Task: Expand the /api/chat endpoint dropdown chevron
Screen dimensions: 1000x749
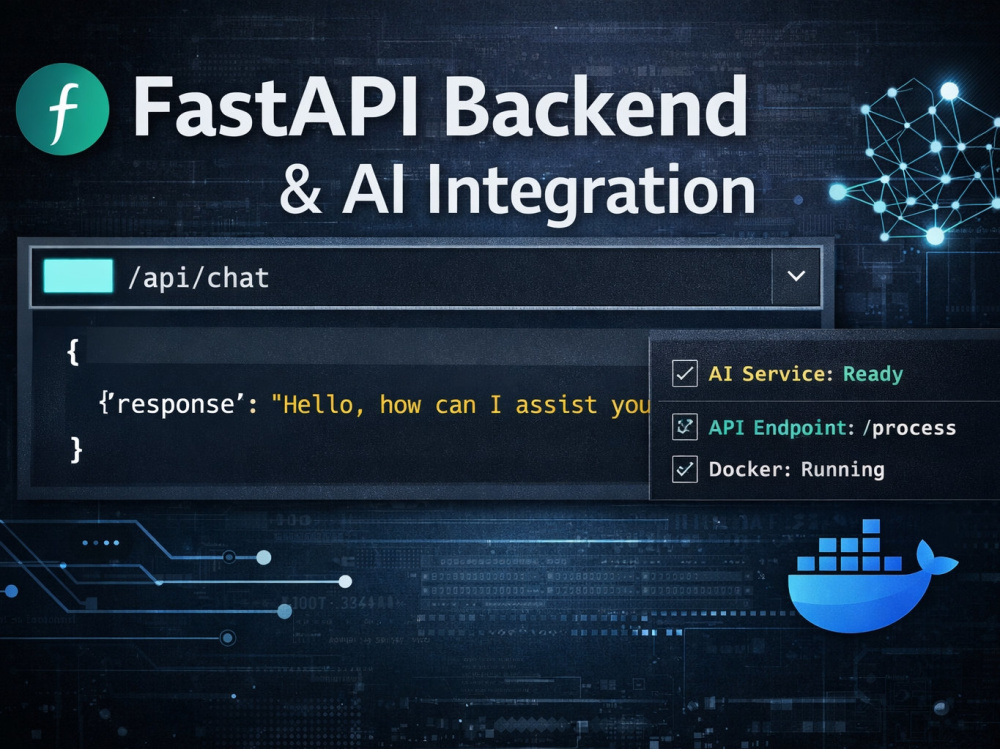Action: [x=796, y=276]
